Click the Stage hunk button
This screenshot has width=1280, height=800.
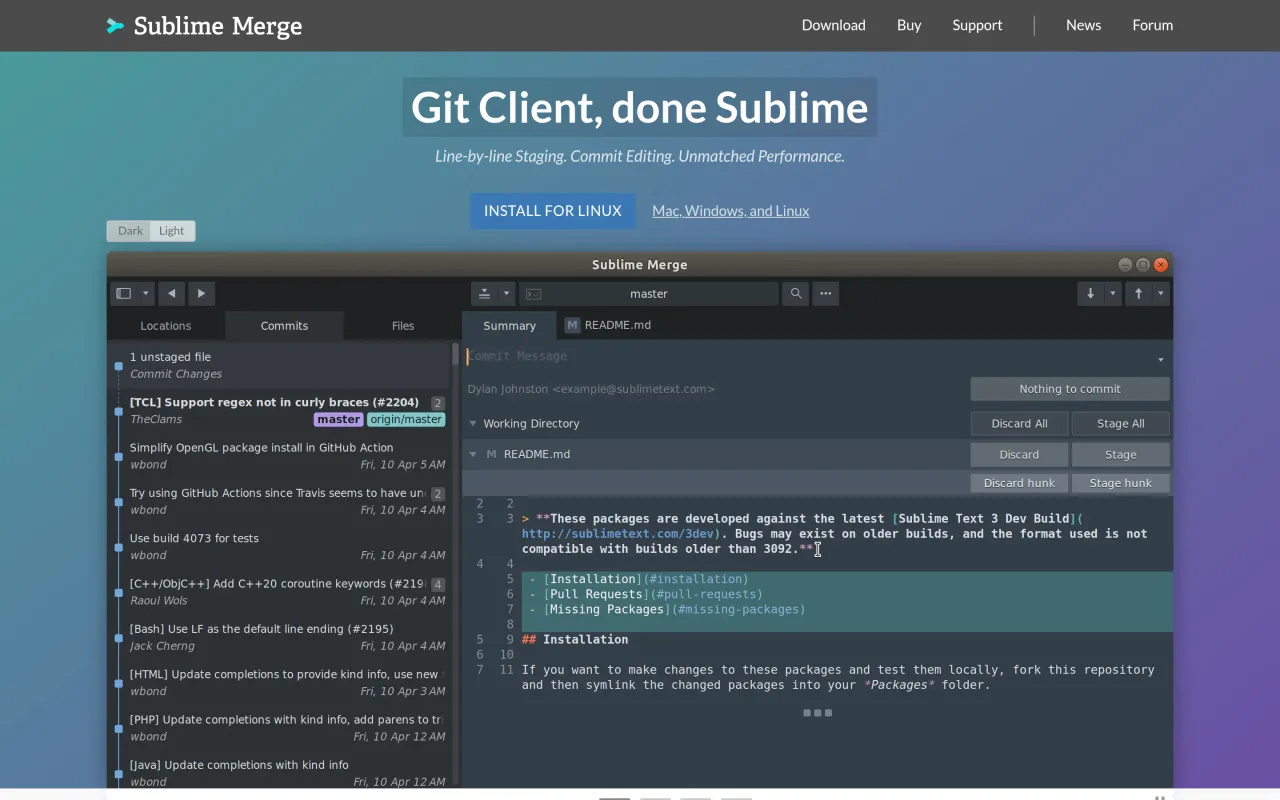1120,483
